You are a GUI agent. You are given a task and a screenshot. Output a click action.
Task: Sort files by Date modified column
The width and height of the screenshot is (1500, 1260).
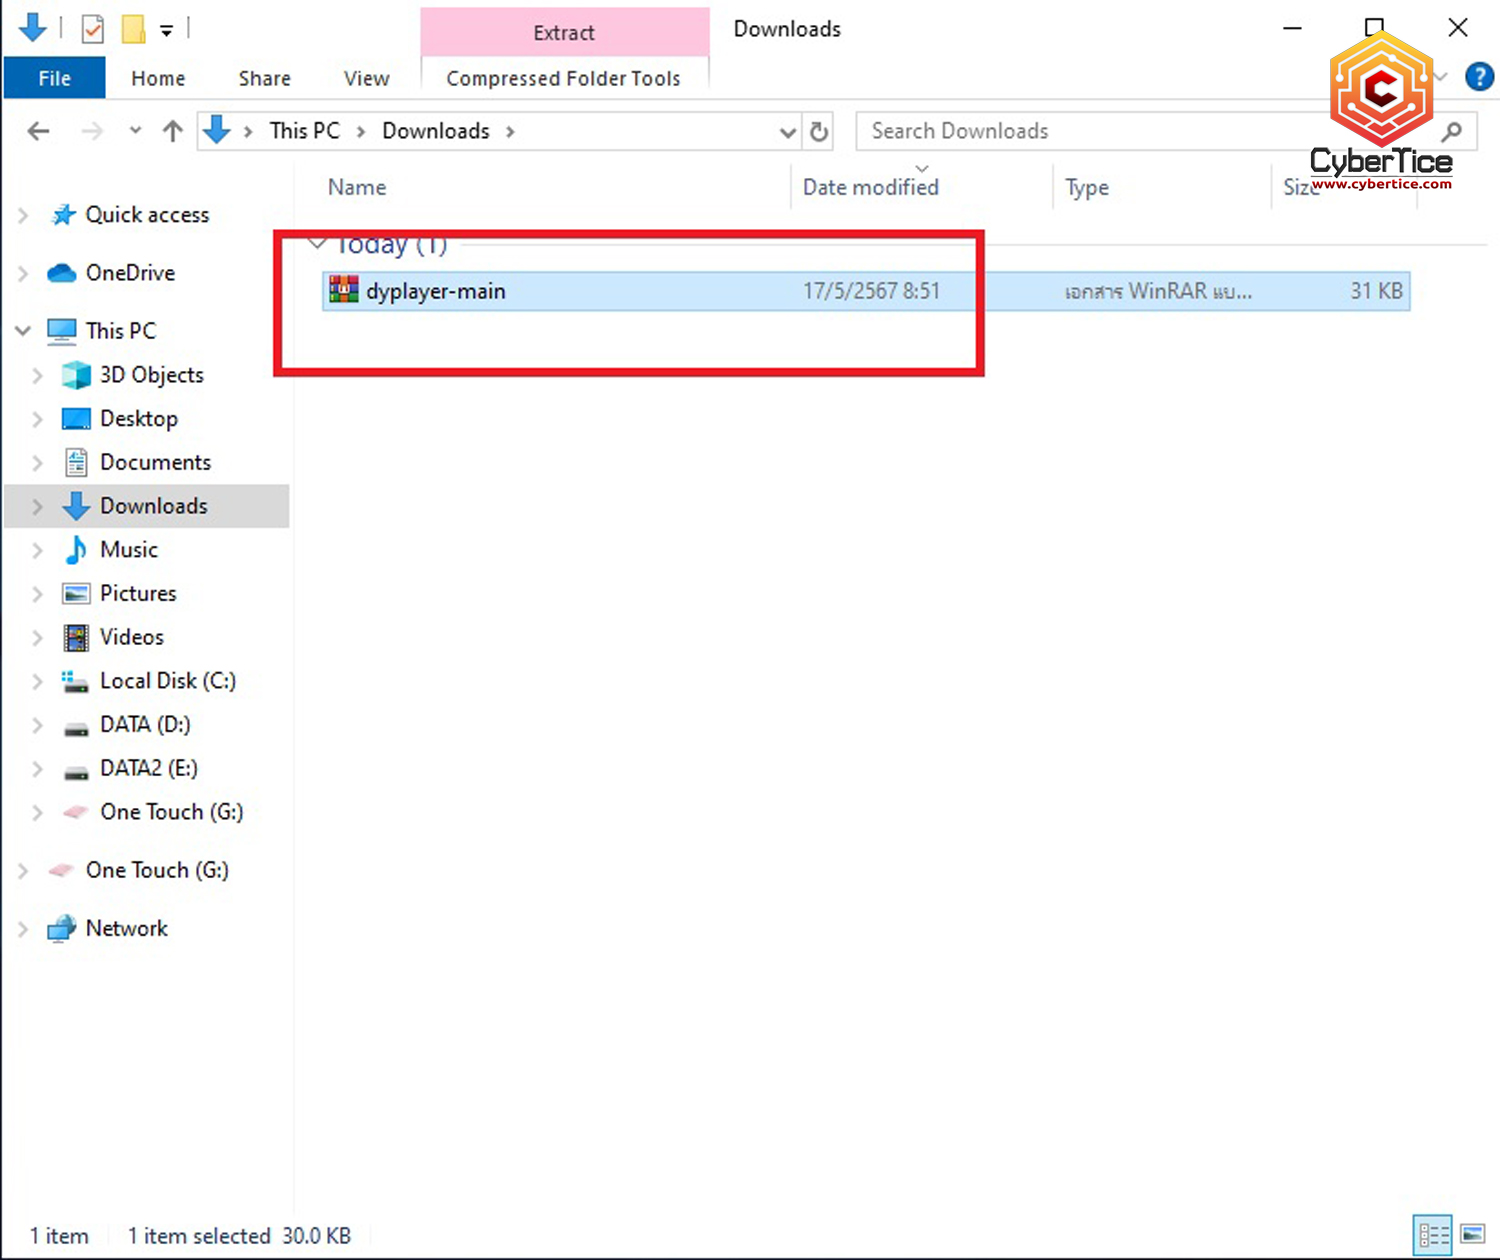870,187
